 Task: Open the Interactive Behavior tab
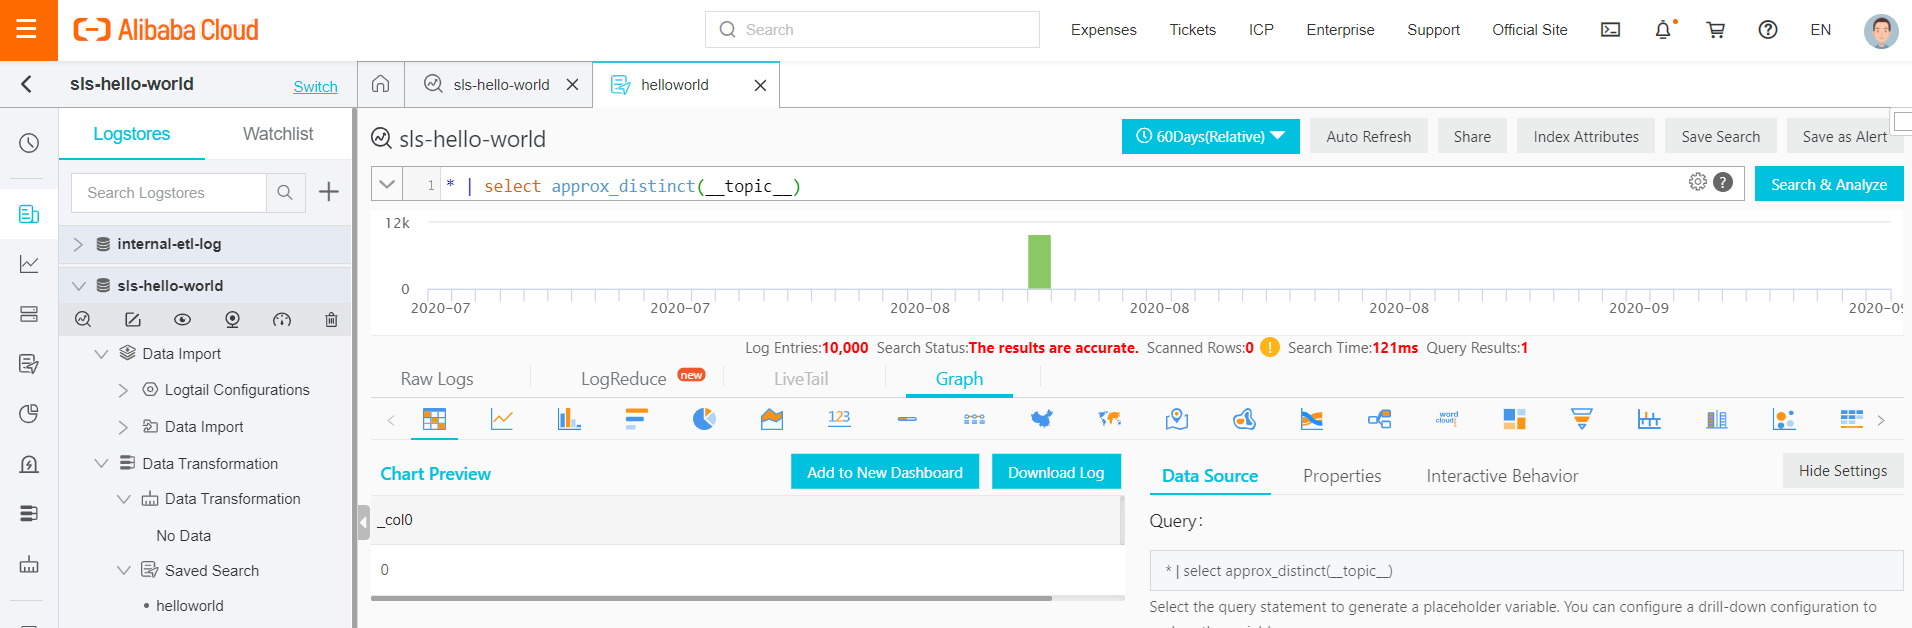[x=1502, y=476]
